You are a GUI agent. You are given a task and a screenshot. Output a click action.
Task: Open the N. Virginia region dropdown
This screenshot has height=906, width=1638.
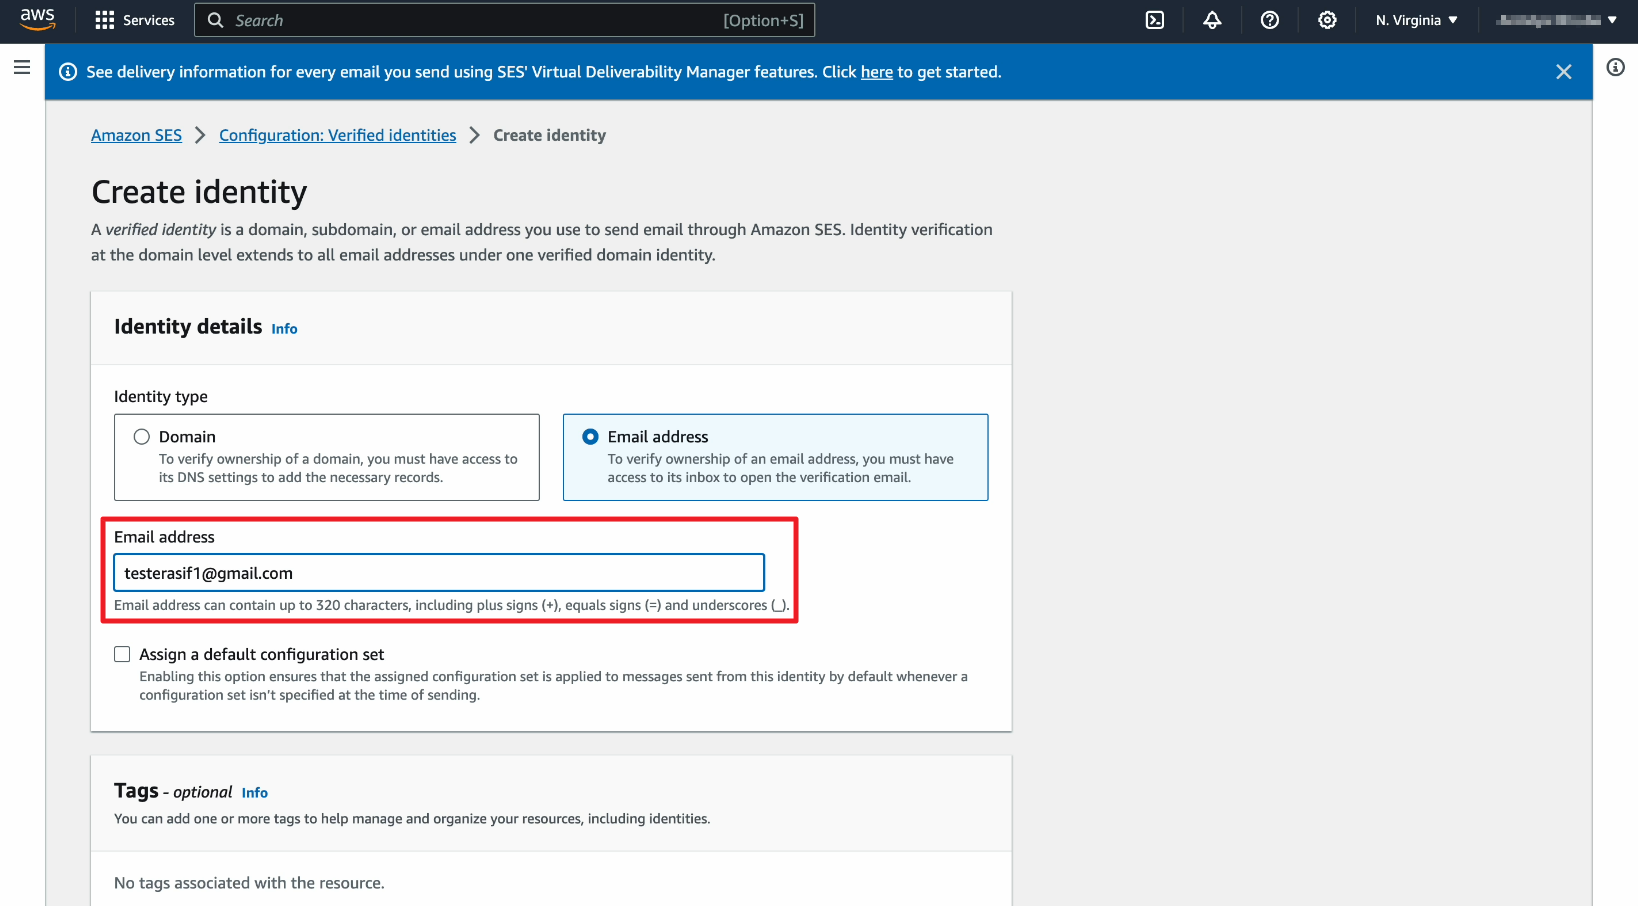click(x=1416, y=20)
